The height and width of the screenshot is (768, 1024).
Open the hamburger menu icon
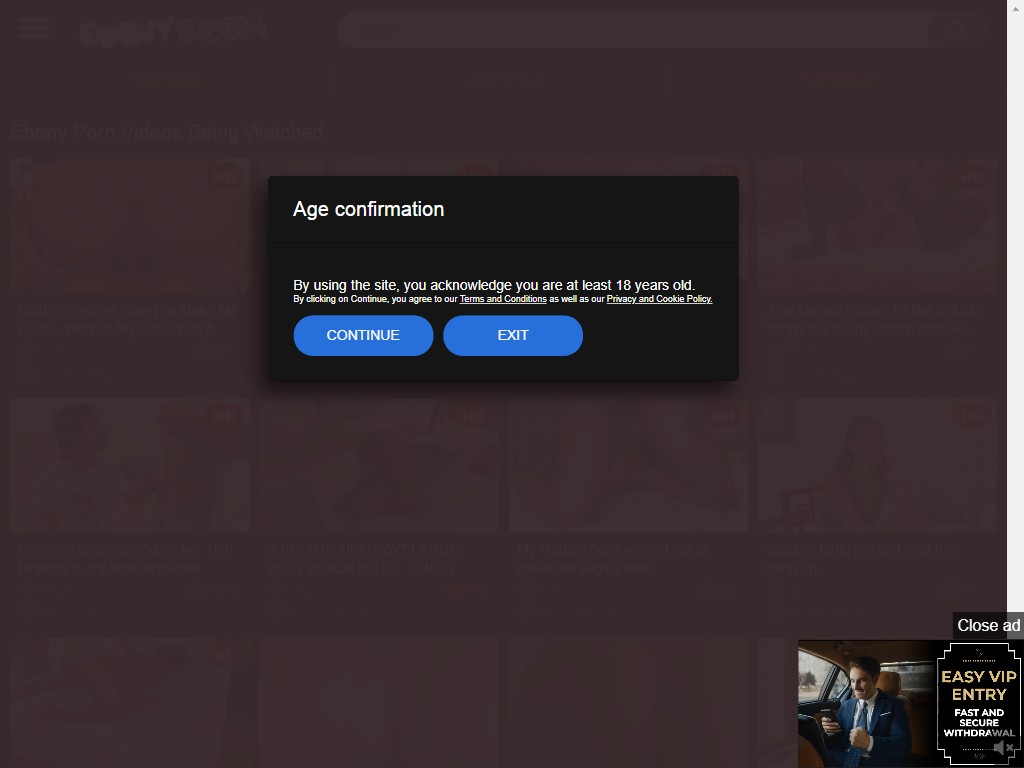point(34,28)
